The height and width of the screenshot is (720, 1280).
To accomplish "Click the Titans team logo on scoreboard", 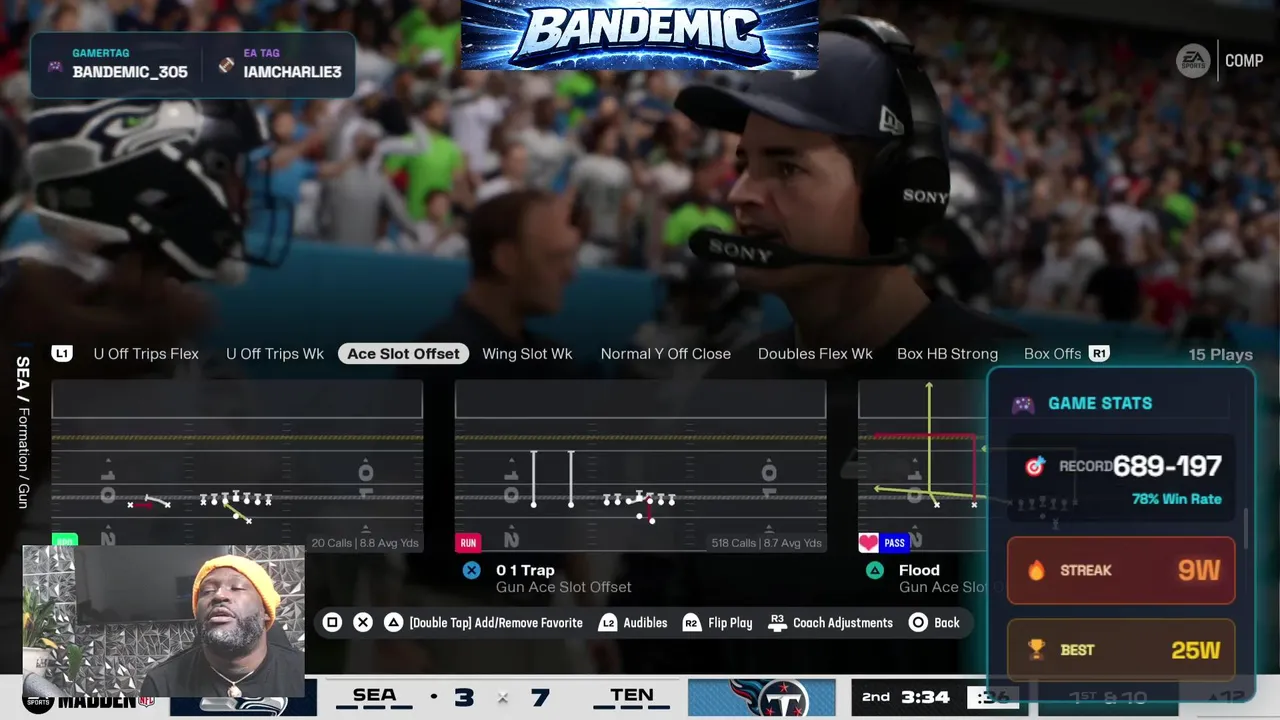I will pos(762,698).
